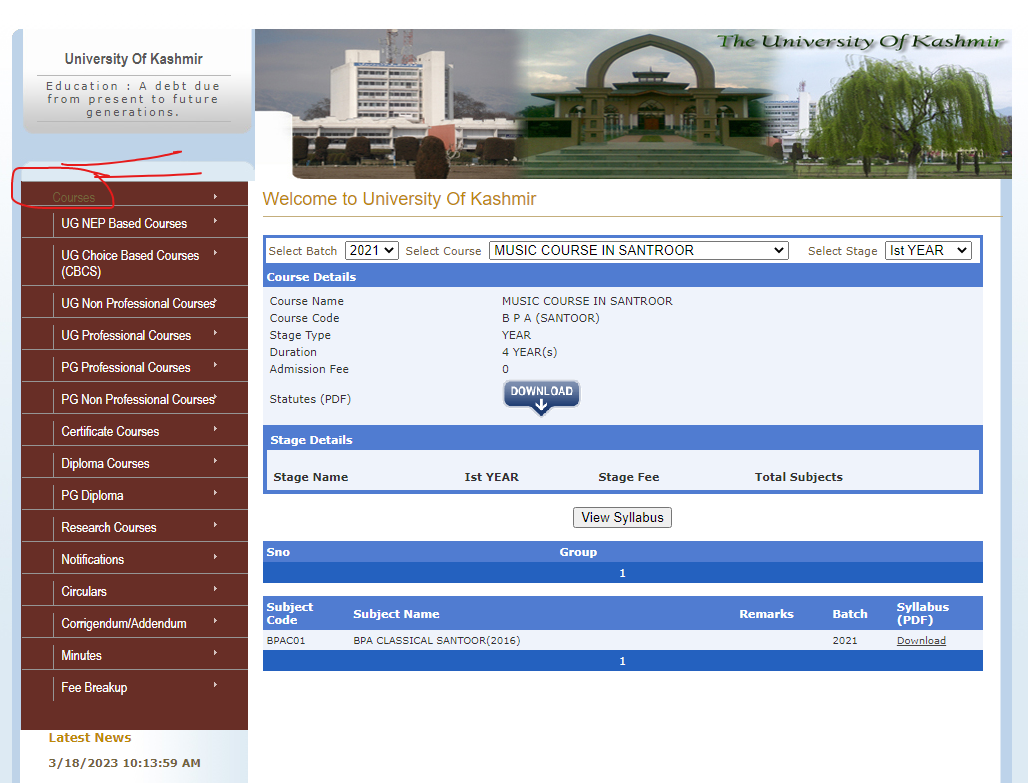Expand arrow beside Fee Breakup

point(215,685)
